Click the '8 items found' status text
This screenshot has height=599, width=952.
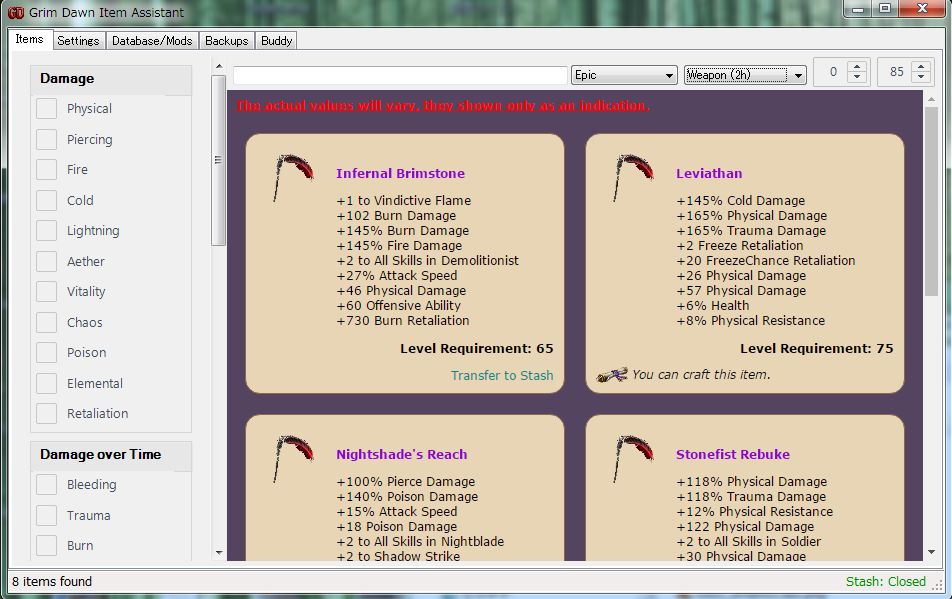[x=52, y=581]
